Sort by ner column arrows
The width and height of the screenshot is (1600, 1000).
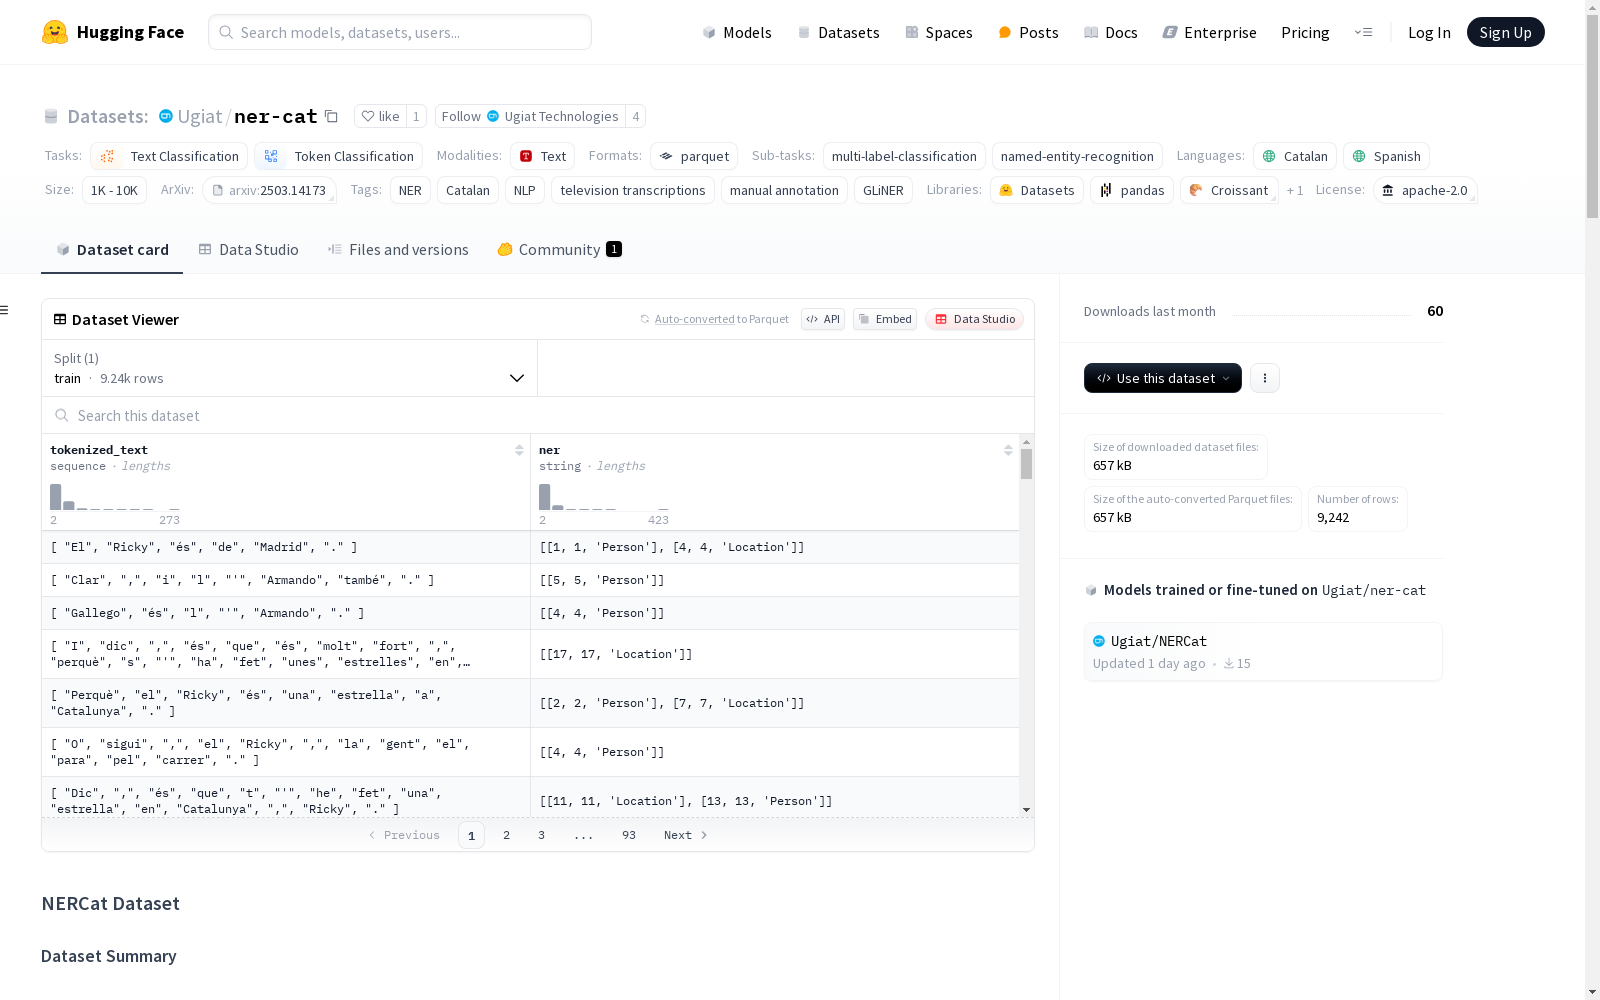pos(1008,450)
